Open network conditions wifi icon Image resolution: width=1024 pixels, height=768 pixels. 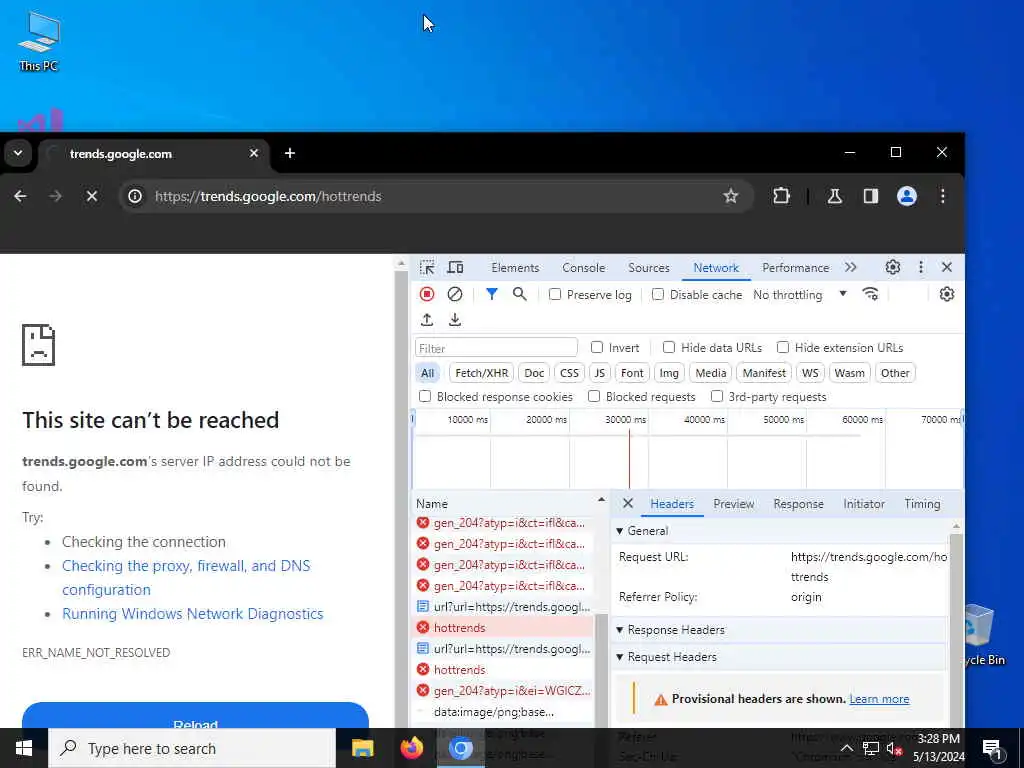871,295
